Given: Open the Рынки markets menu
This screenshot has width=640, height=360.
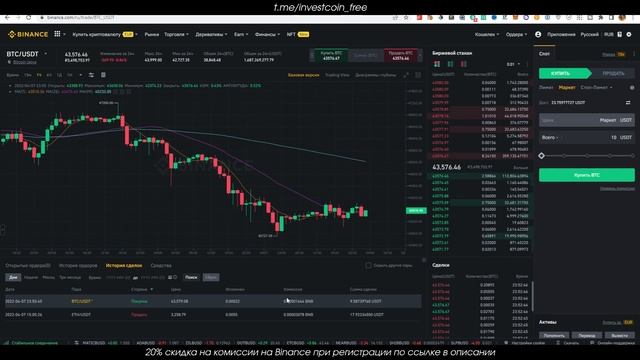Looking at the screenshot, I should 151,34.
